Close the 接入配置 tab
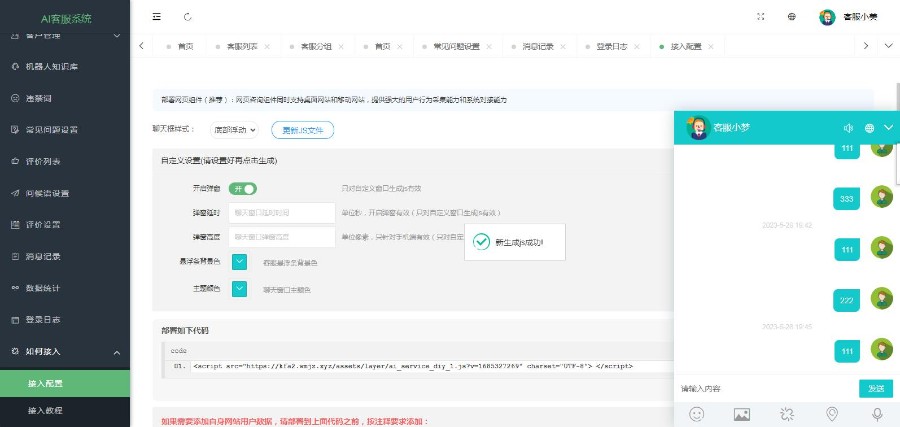 point(711,46)
